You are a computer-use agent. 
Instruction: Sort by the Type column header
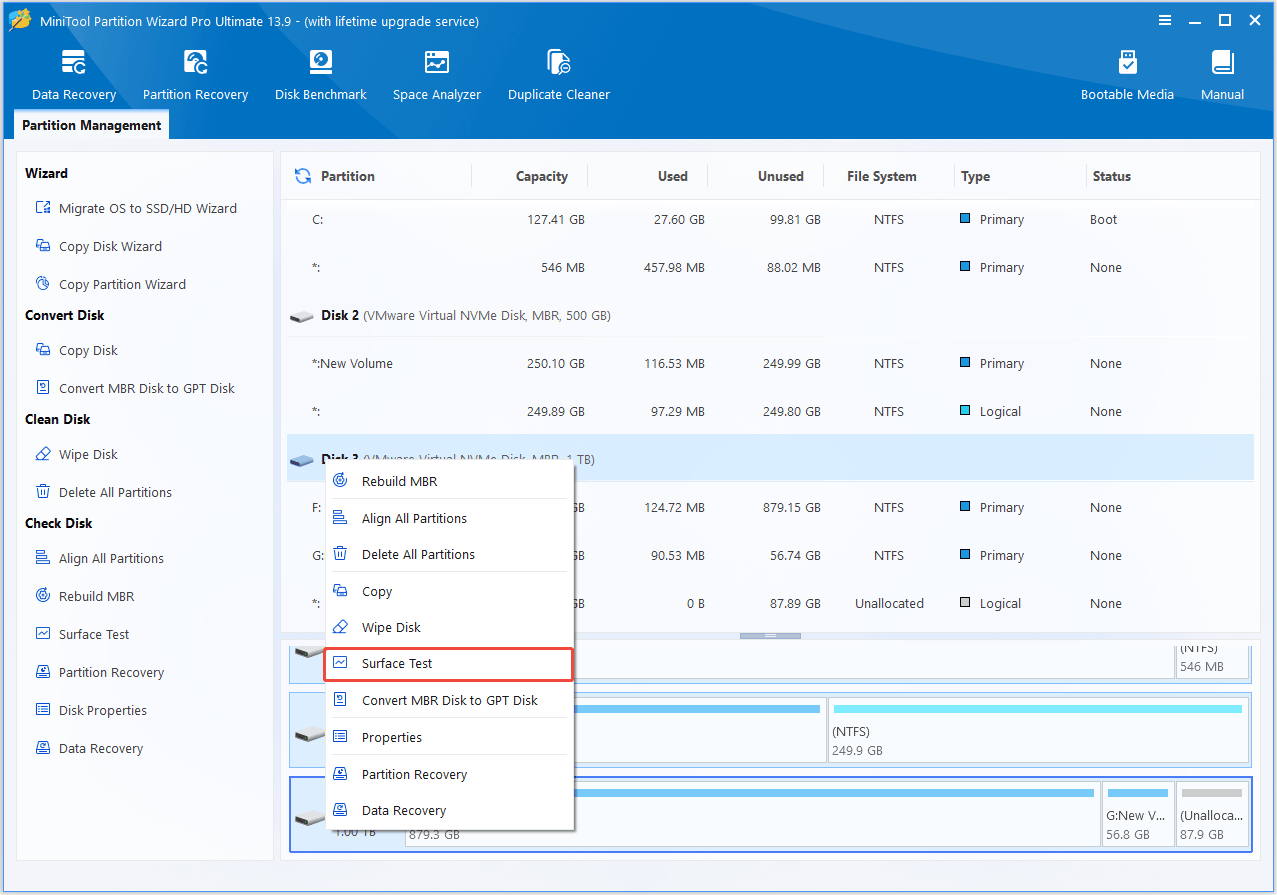point(975,176)
